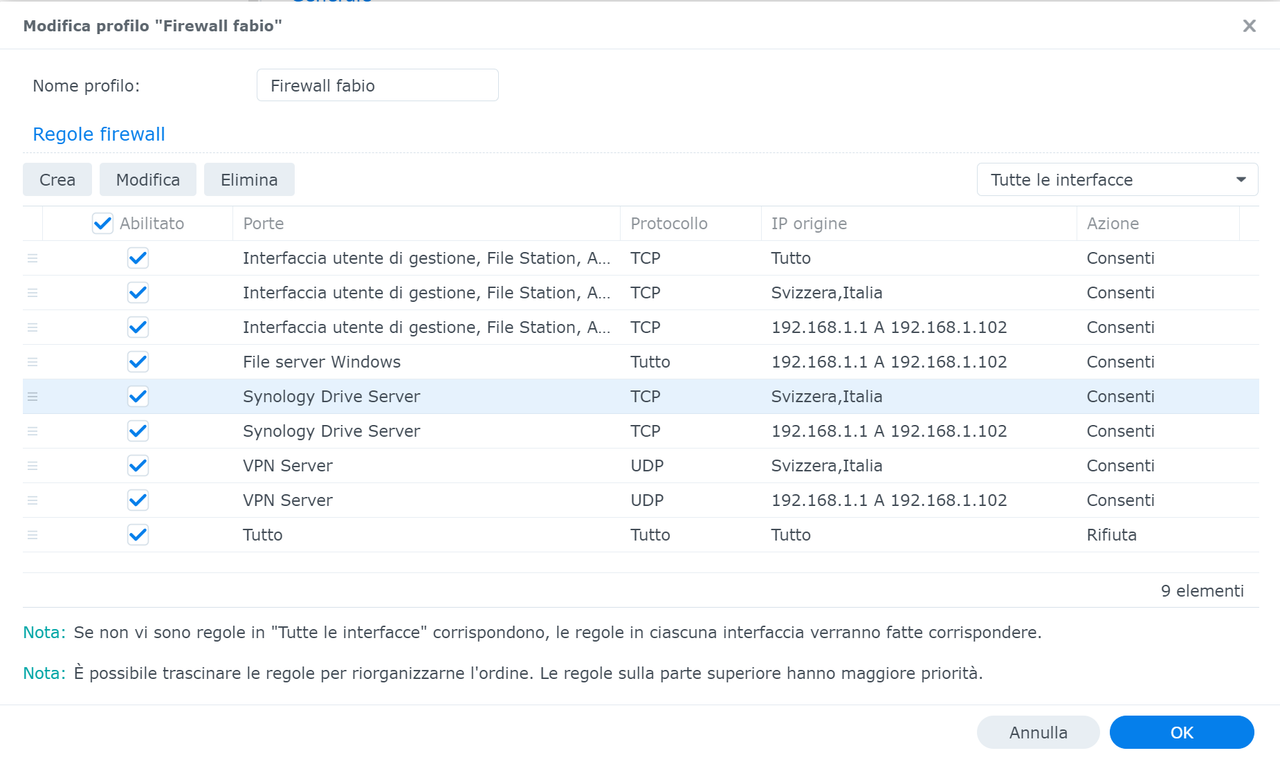Click the Porte column header

(x=426, y=224)
